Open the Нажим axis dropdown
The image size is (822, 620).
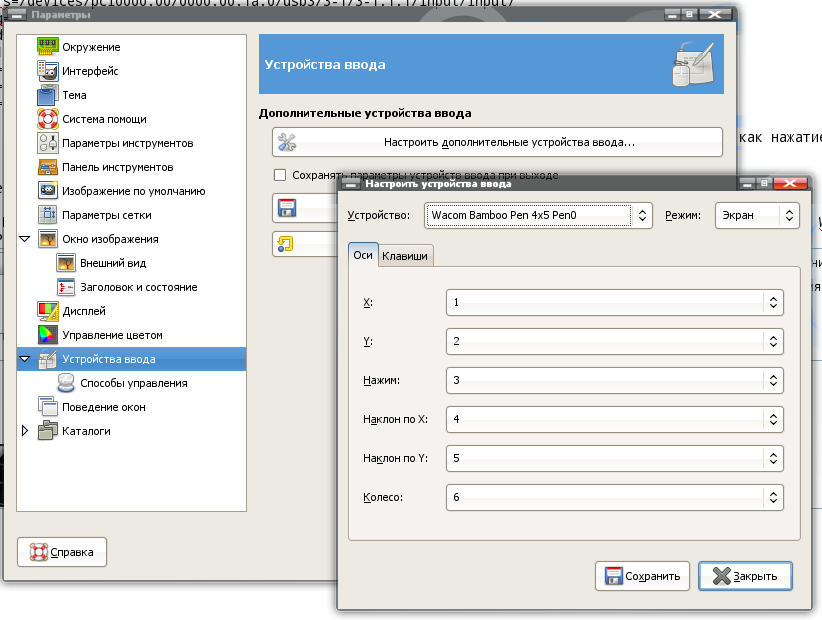click(613, 380)
